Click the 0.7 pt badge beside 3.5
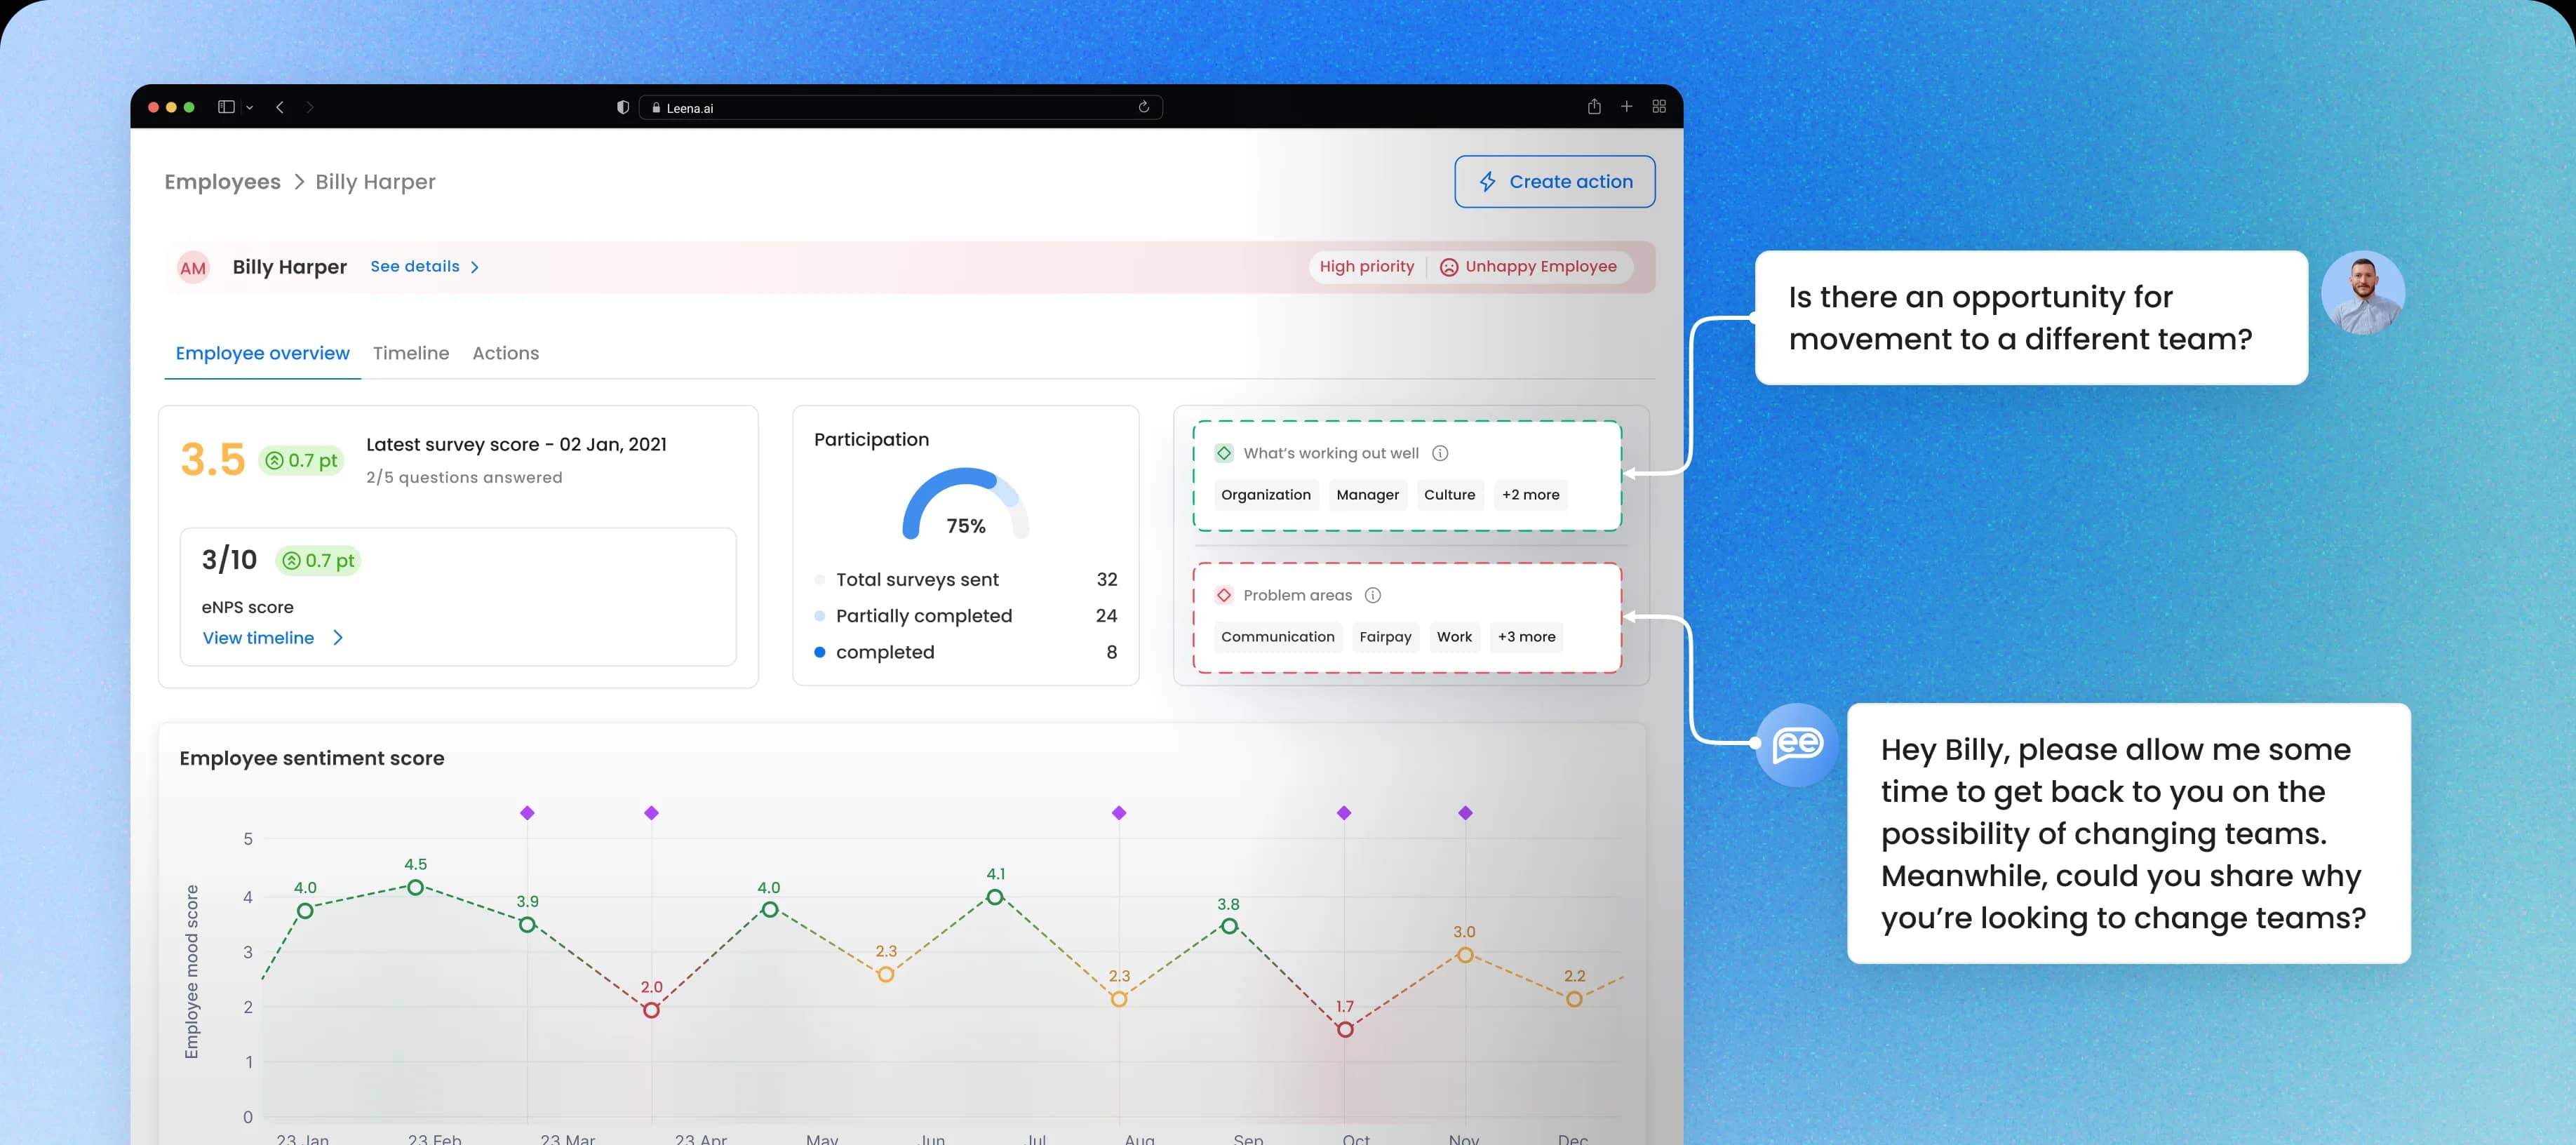The image size is (2576, 1145). pos(301,460)
